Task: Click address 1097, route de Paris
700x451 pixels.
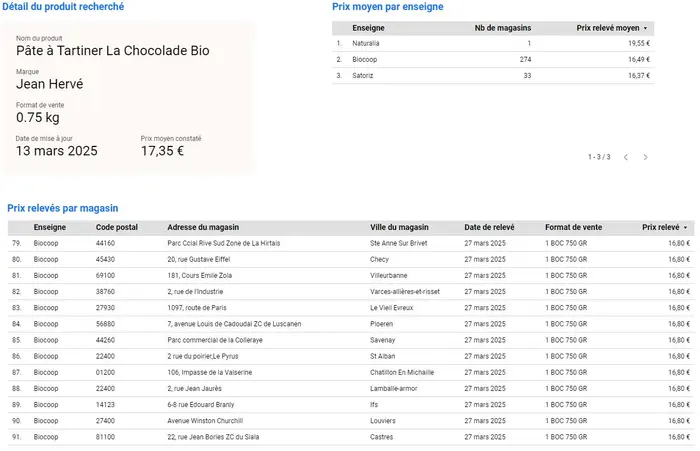Action: (197, 308)
